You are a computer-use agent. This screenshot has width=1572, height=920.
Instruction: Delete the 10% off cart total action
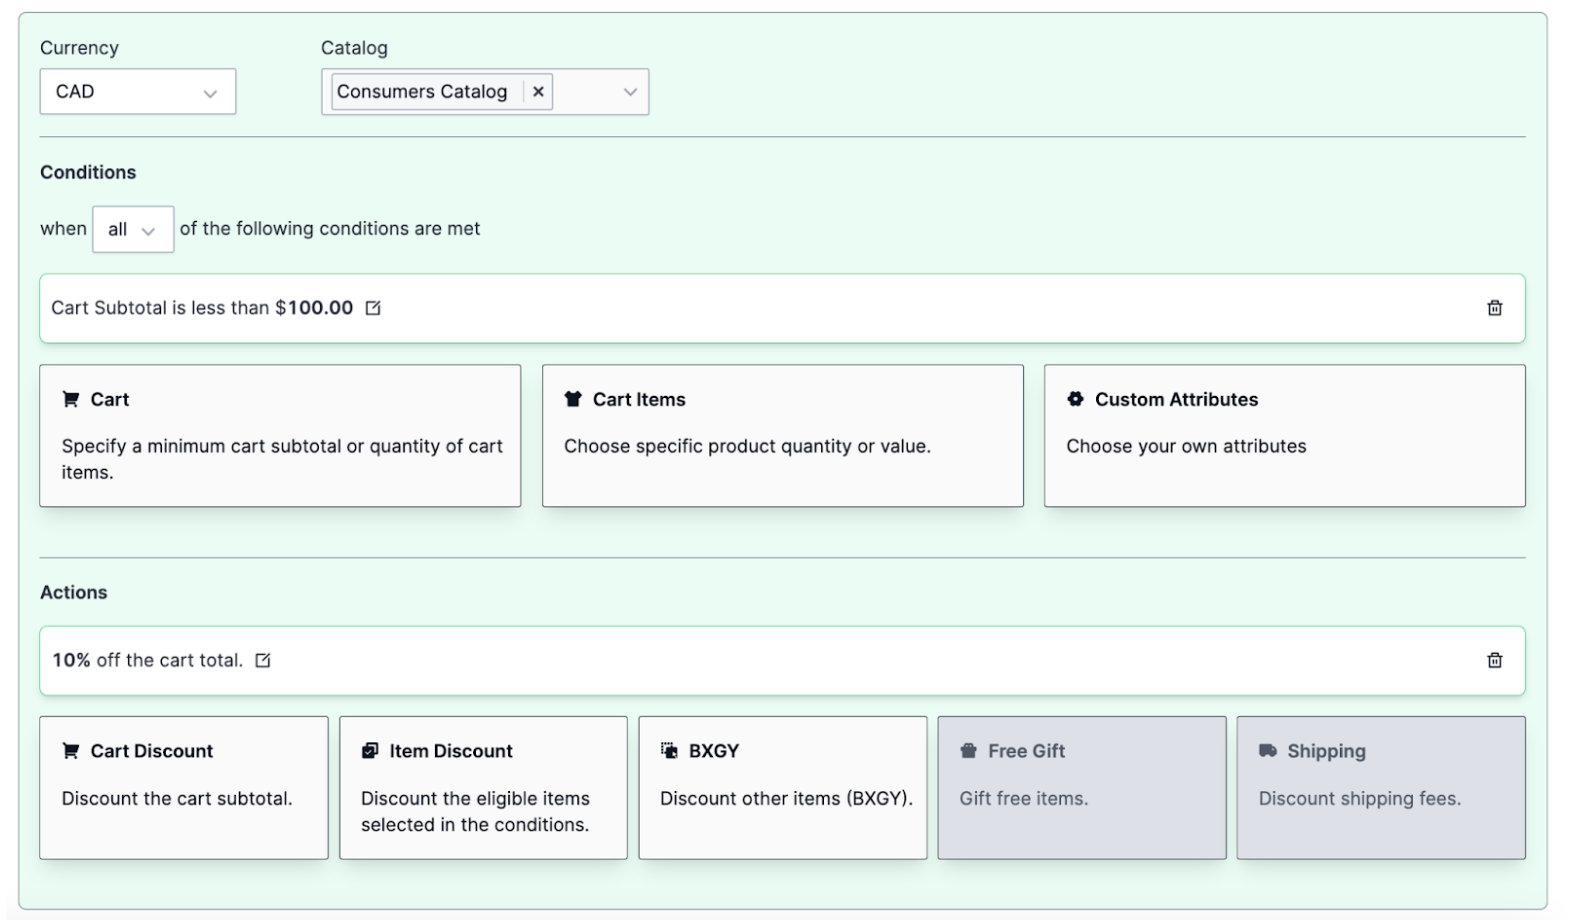click(x=1494, y=660)
